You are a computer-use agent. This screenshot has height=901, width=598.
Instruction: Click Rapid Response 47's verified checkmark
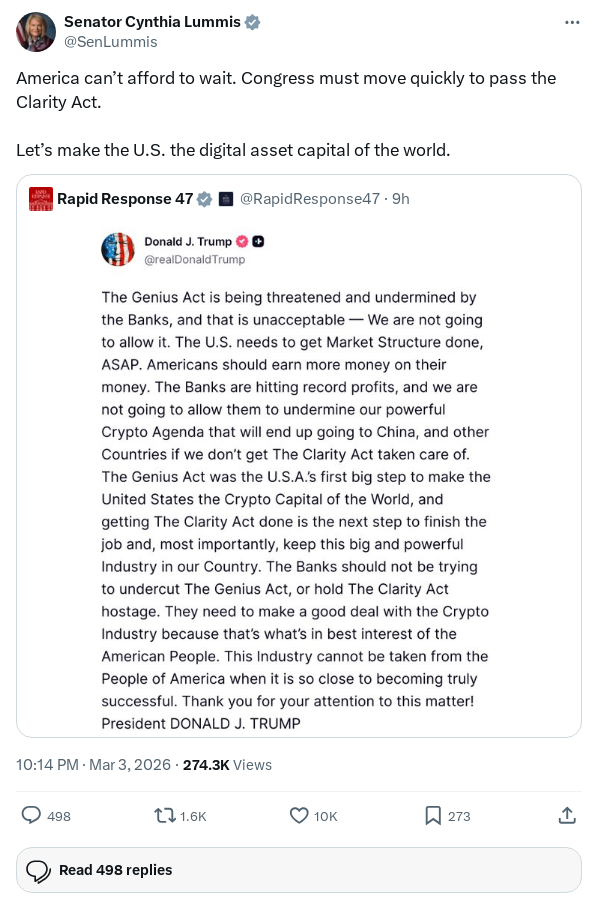(204, 199)
